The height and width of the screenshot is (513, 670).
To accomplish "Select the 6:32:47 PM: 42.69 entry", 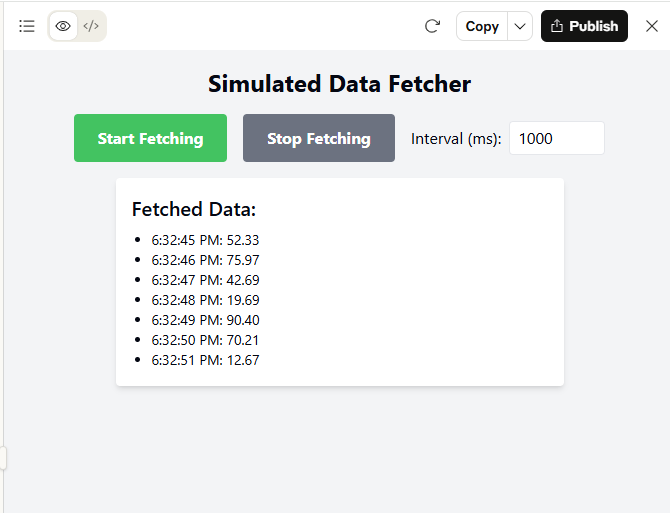I will click(x=205, y=280).
